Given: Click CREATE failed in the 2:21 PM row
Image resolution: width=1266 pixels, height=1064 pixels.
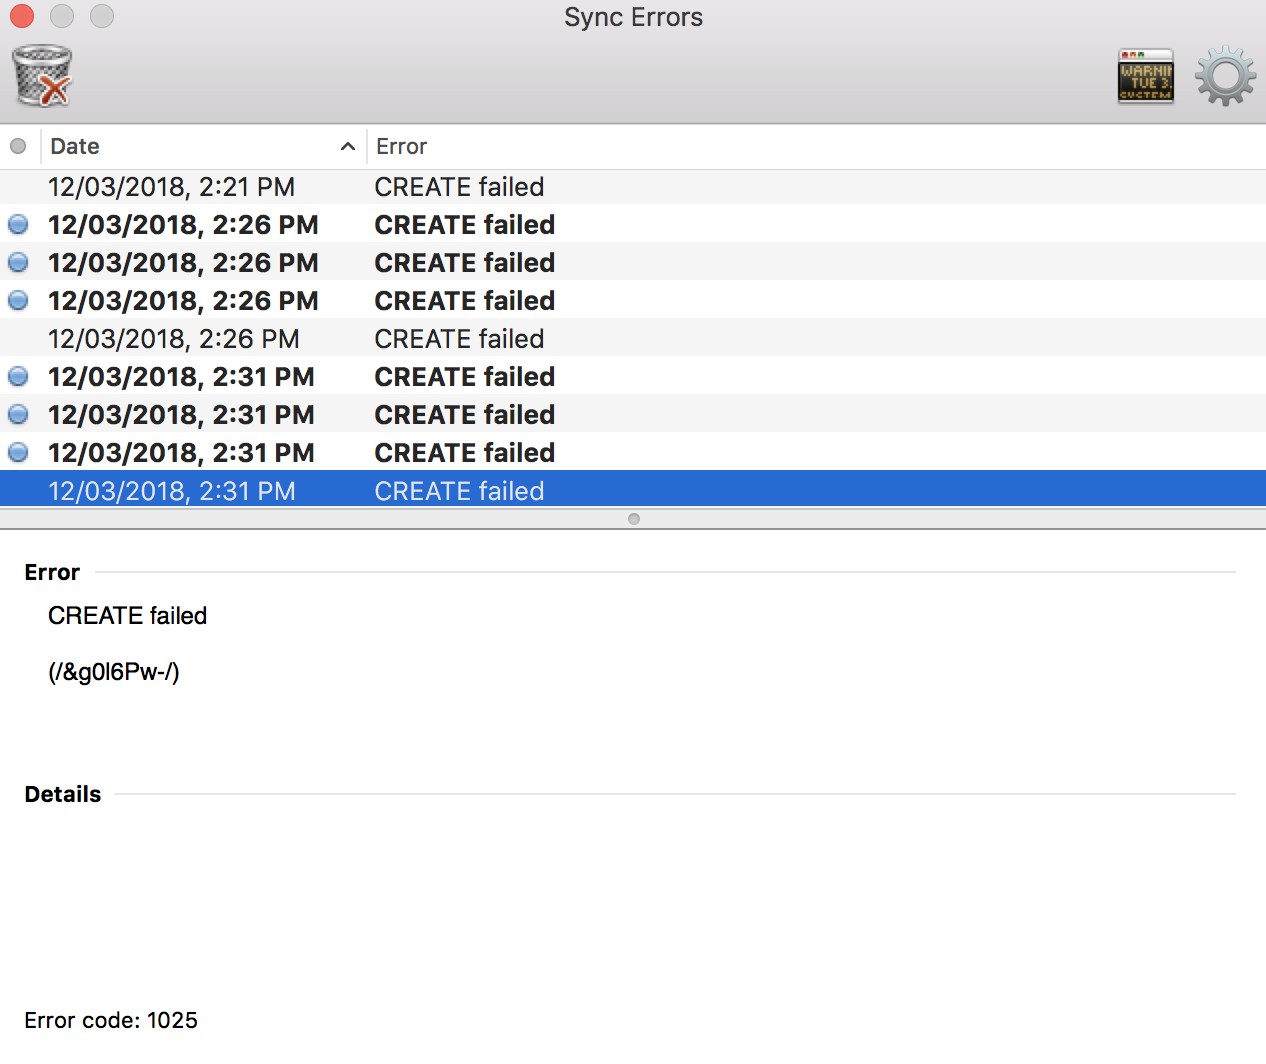Looking at the screenshot, I should pos(460,187).
